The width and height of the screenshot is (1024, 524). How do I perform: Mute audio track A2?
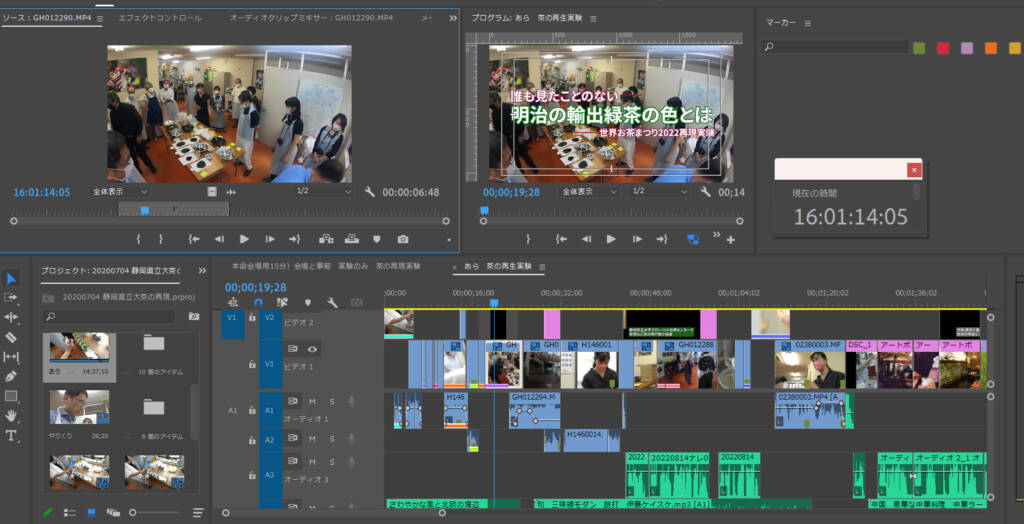(312, 438)
